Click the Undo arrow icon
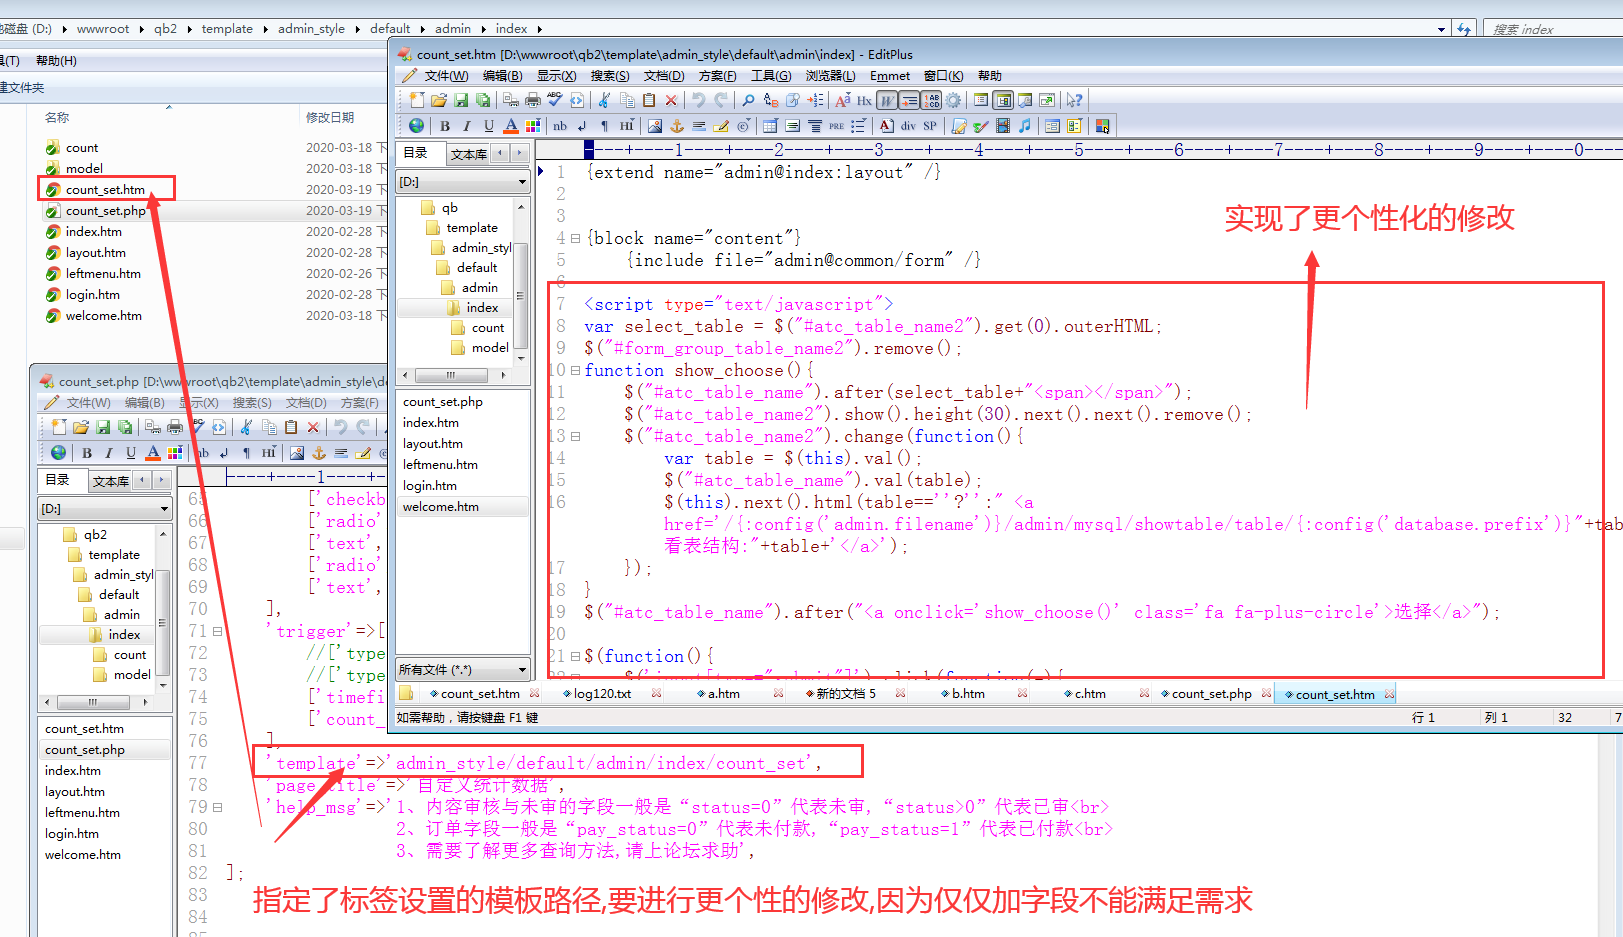 pyautogui.click(x=699, y=100)
